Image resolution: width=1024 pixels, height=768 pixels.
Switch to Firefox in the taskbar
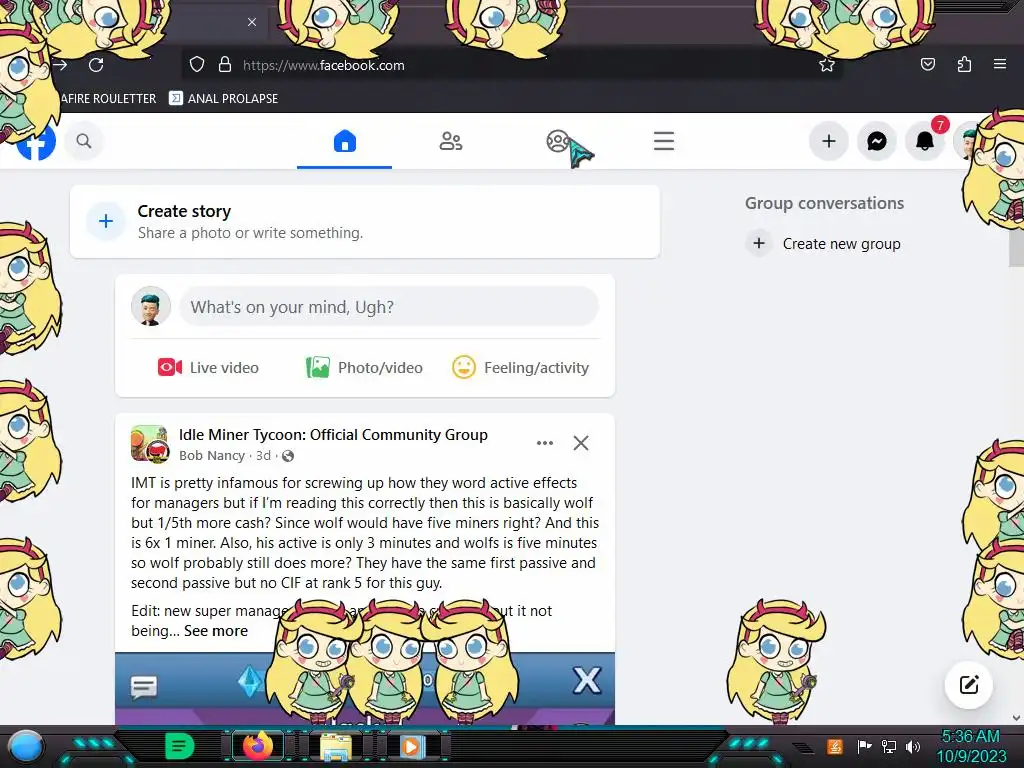[x=257, y=746]
